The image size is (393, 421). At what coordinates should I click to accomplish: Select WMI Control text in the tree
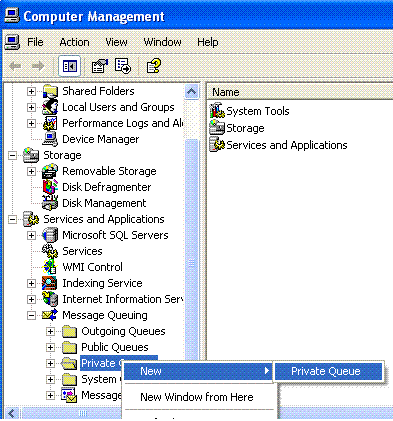point(92,267)
